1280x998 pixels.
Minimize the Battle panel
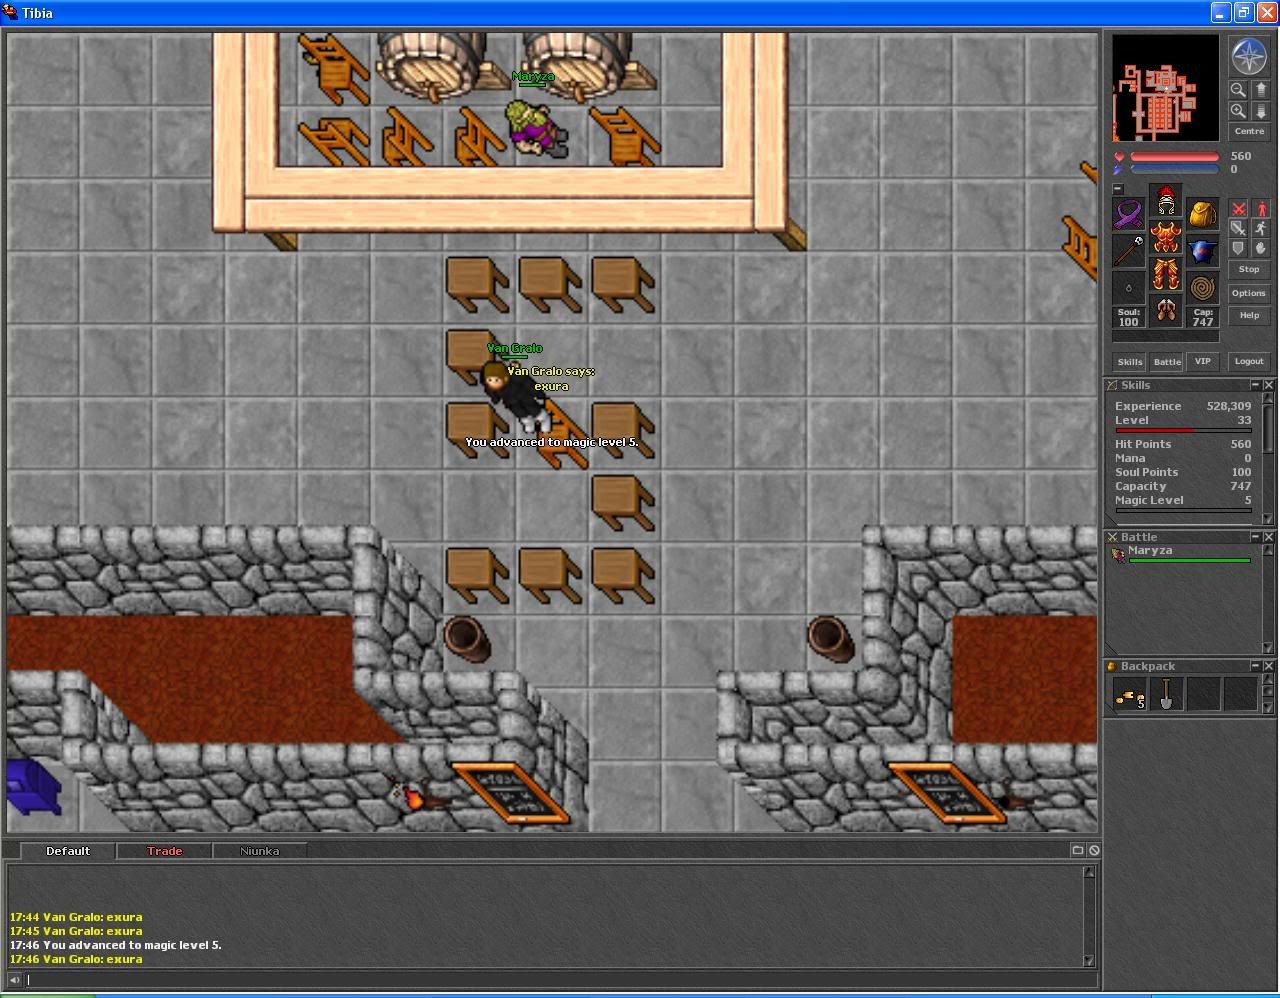(1256, 537)
